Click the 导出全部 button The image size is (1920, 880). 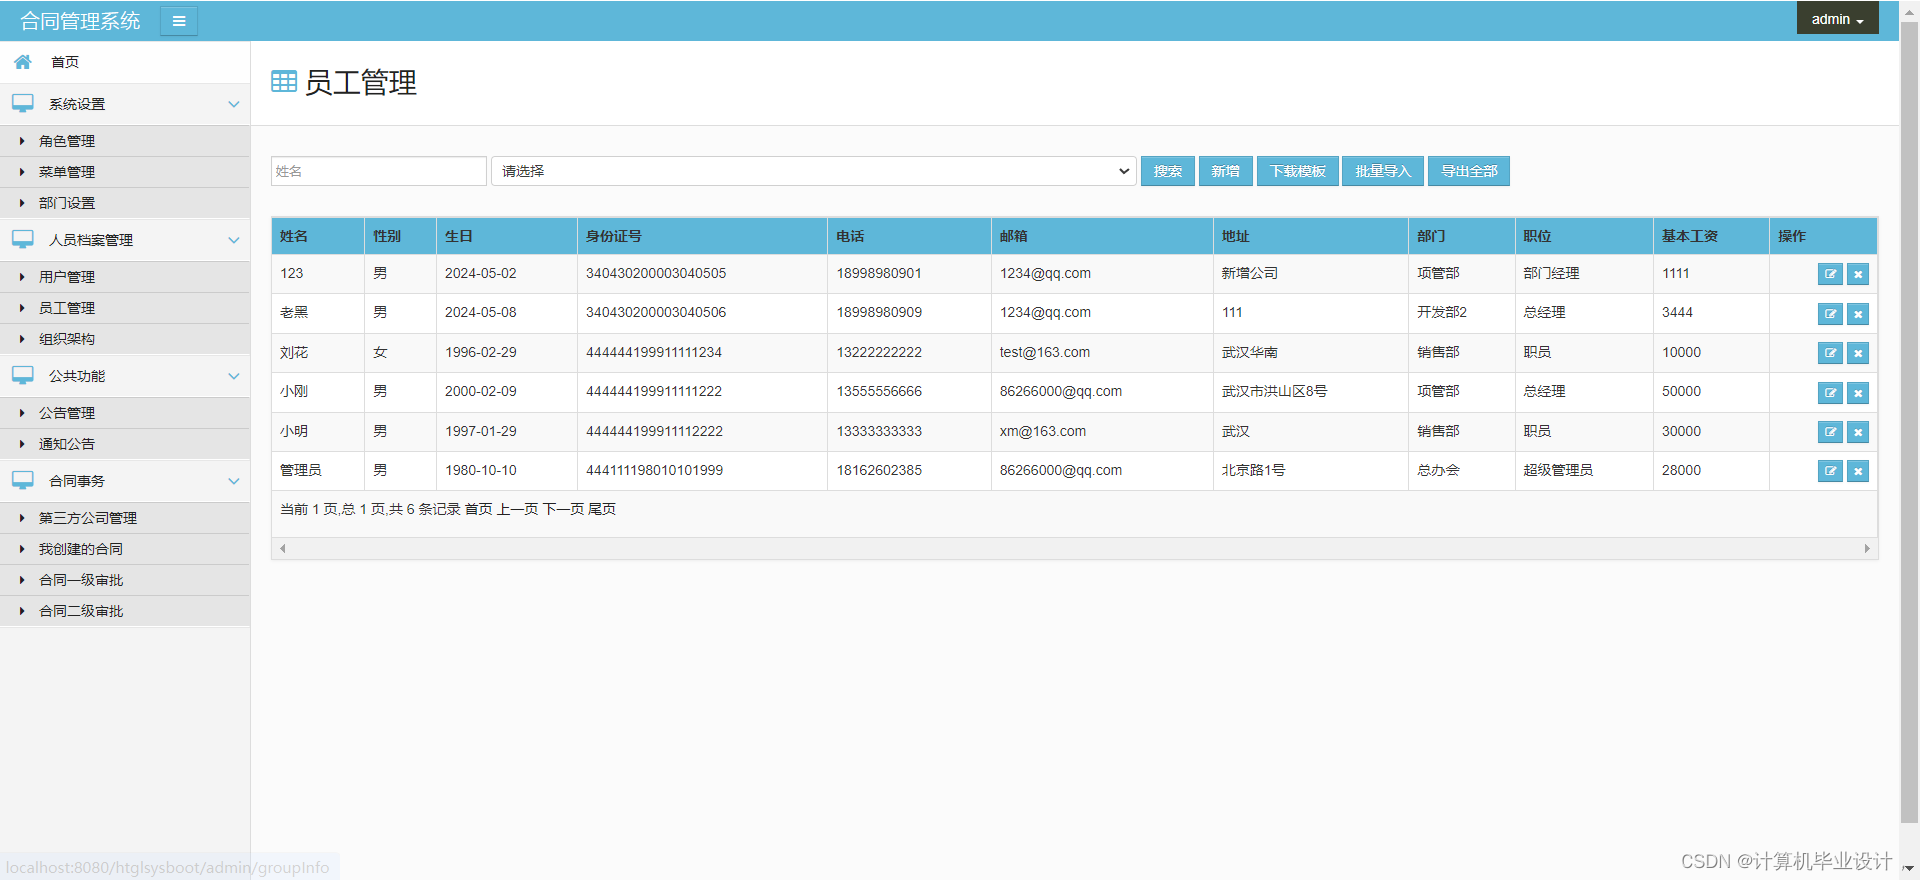[x=1469, y=171]
